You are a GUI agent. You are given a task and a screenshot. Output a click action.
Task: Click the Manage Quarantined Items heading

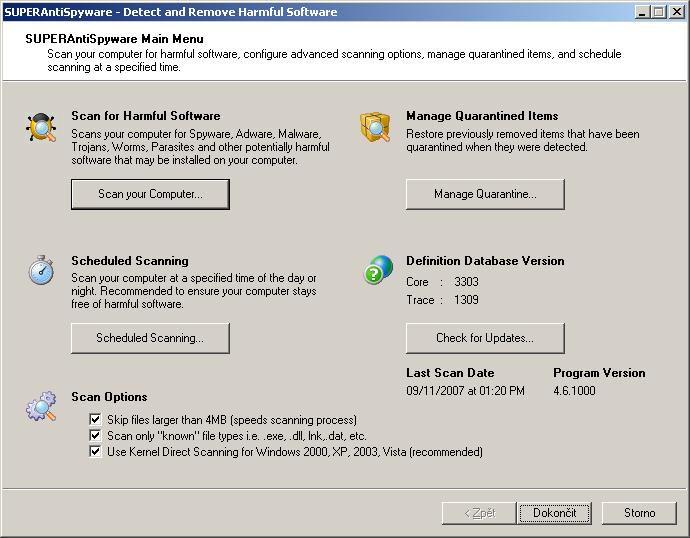482,116
